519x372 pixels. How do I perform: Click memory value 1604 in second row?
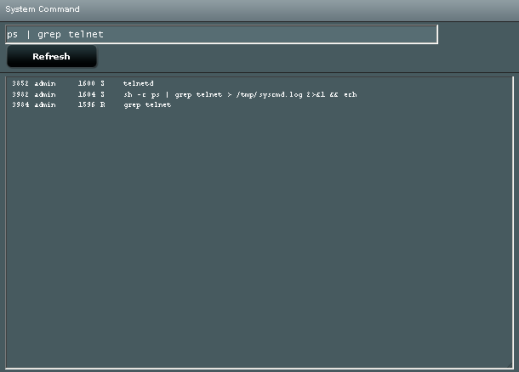[87, 95]
